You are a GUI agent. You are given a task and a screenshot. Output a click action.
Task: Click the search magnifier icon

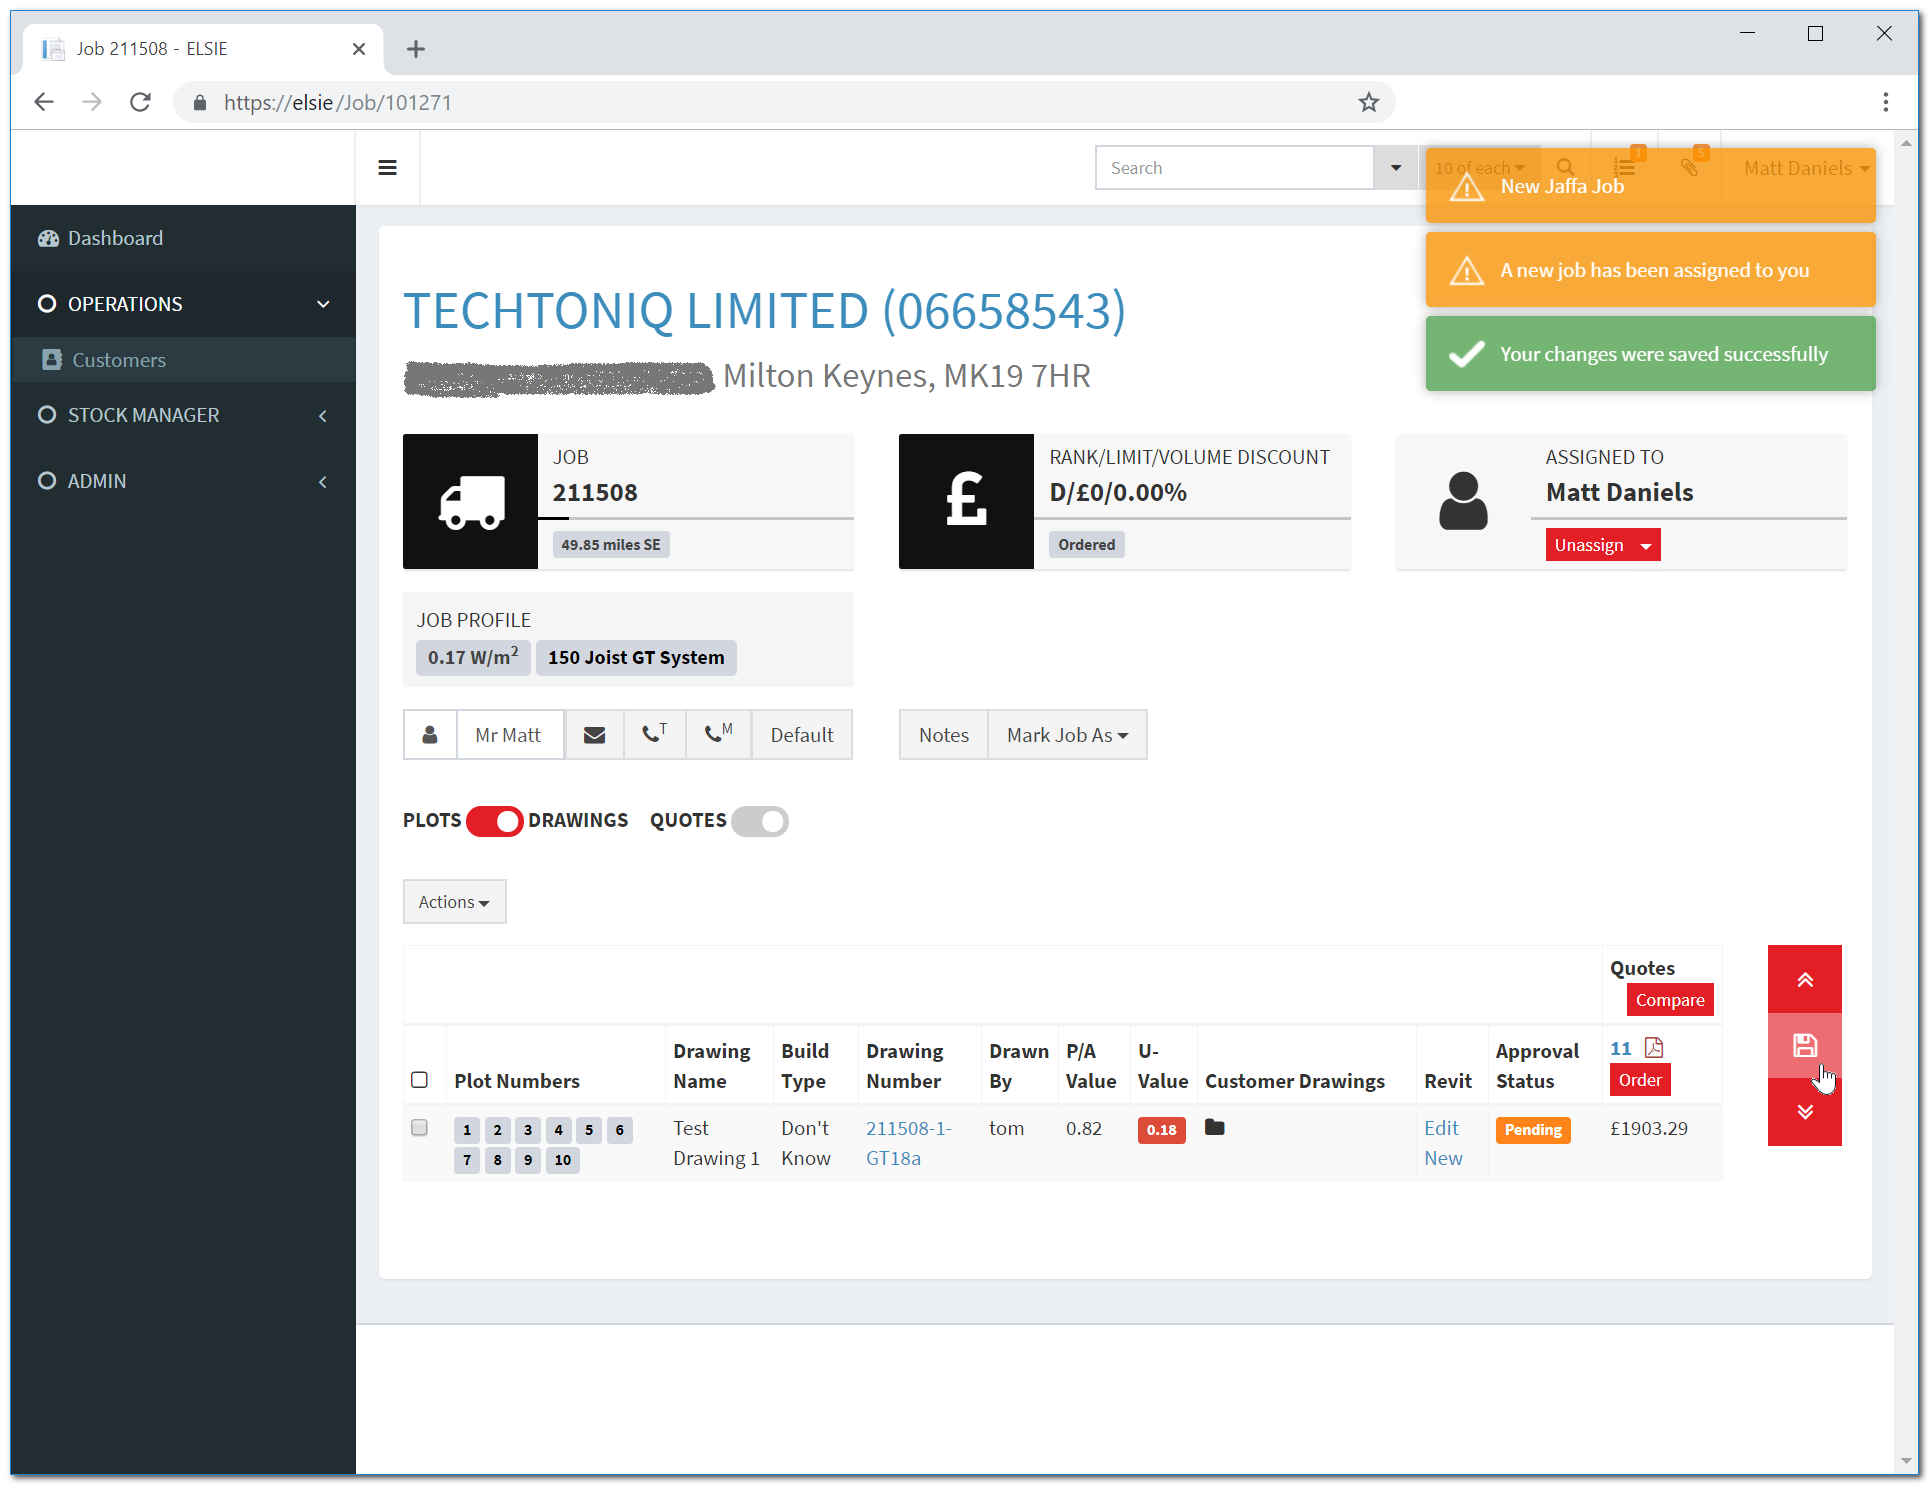point(1564,167)
